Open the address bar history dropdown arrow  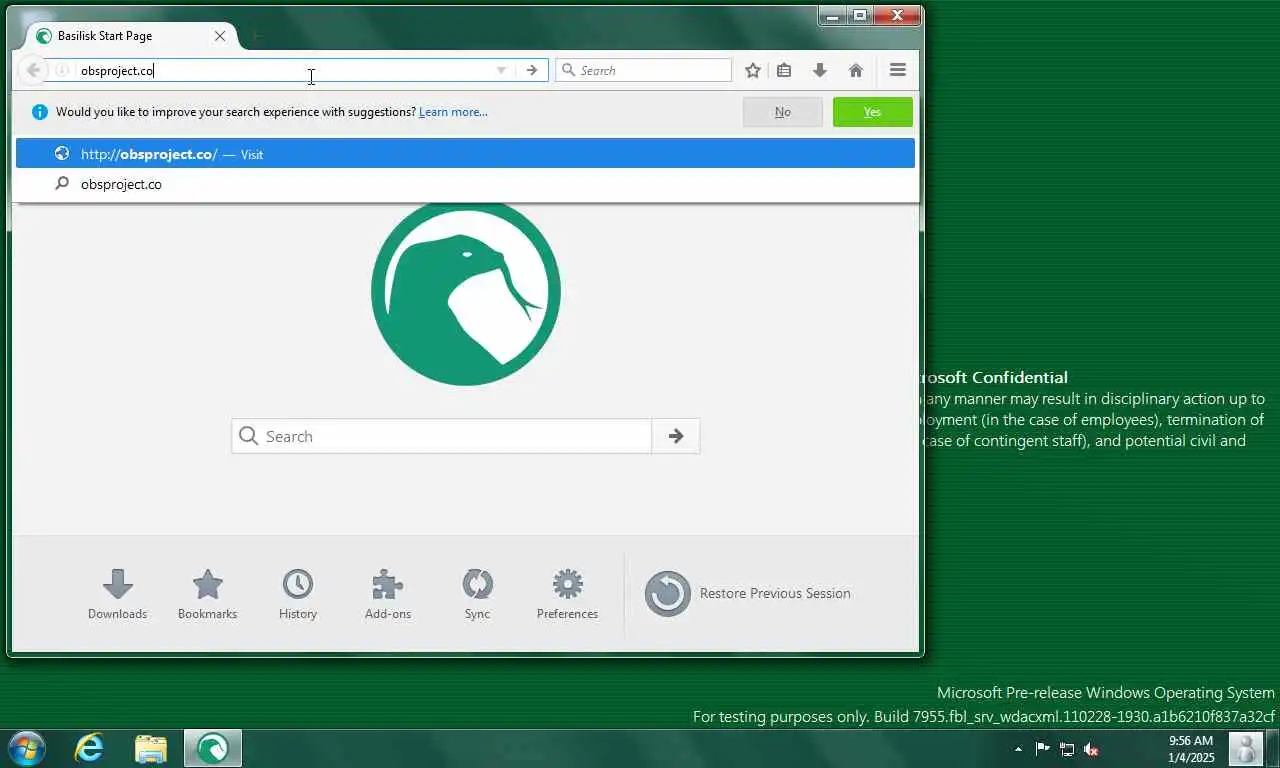[501, 70]
